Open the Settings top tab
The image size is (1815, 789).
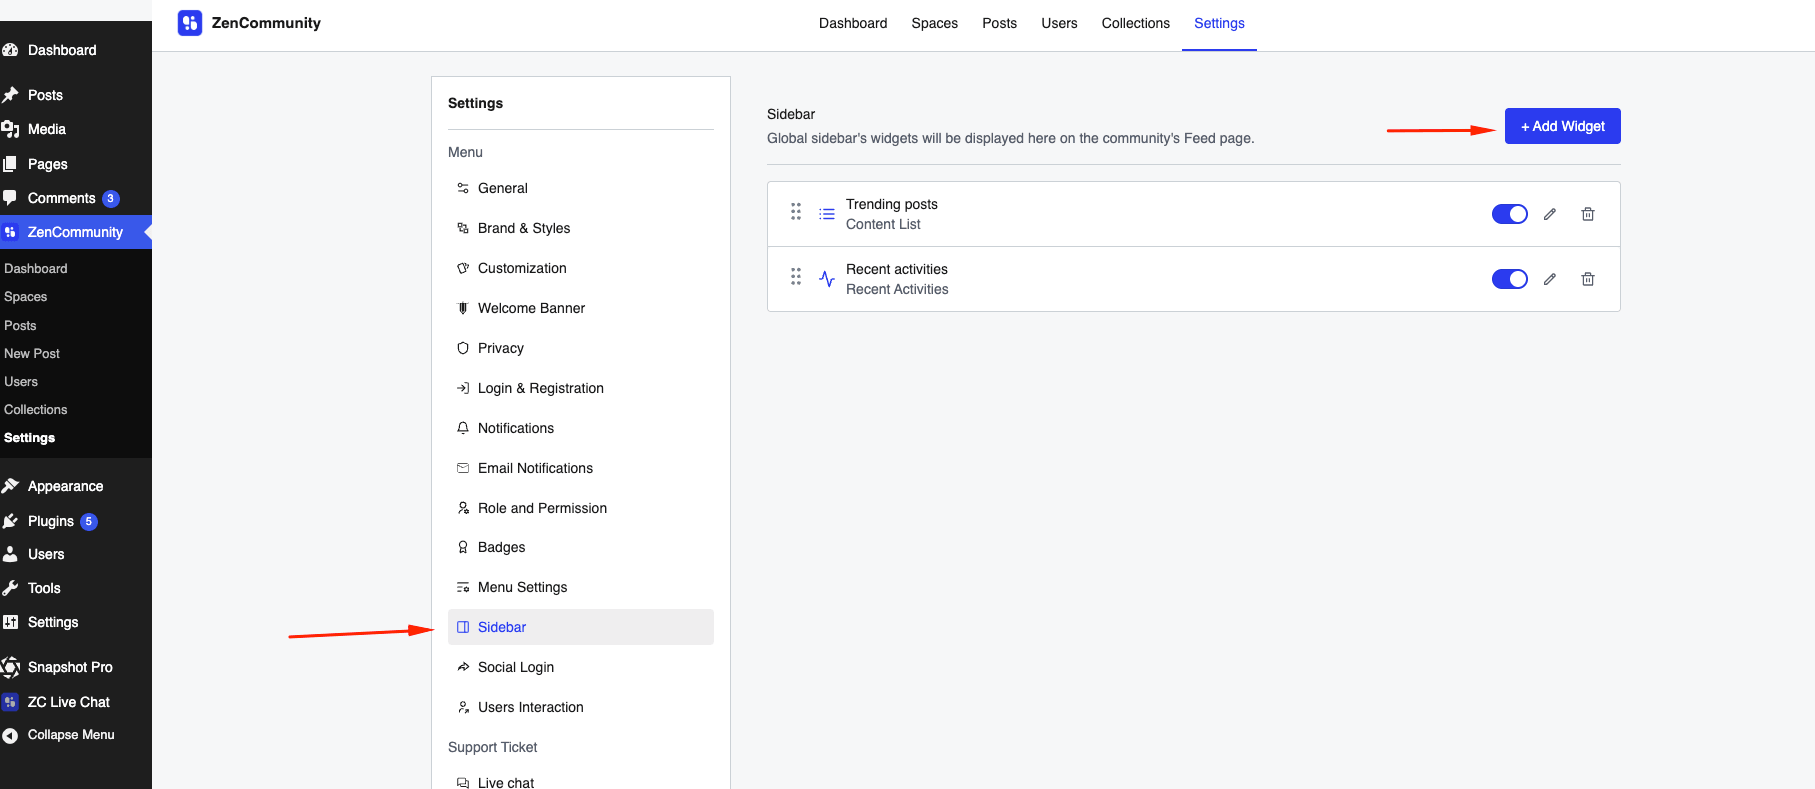(1219, 23)
